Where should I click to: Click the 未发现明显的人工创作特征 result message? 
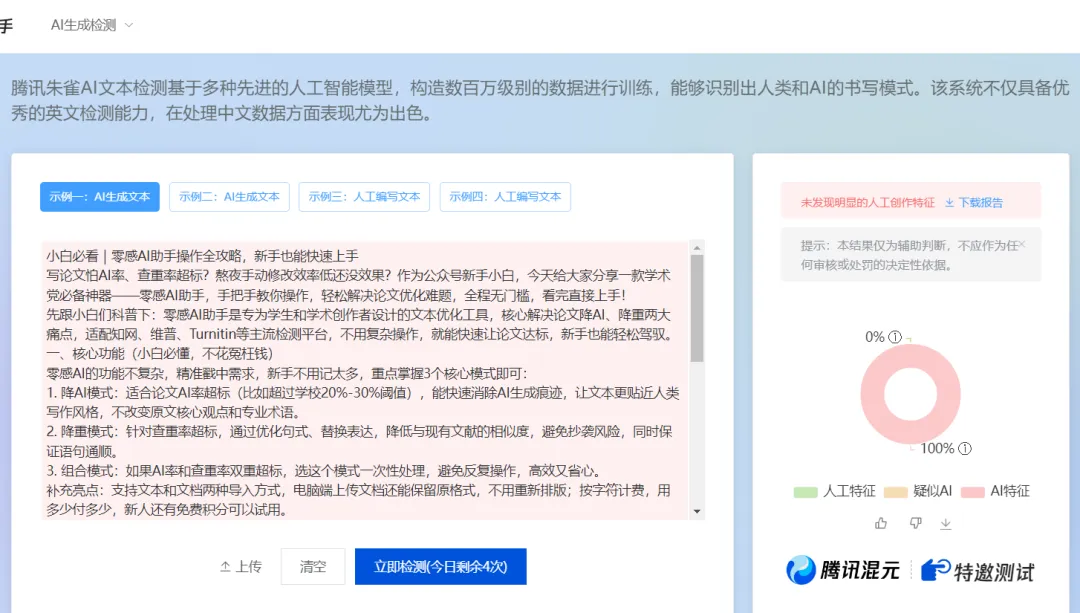pos(868,202)
